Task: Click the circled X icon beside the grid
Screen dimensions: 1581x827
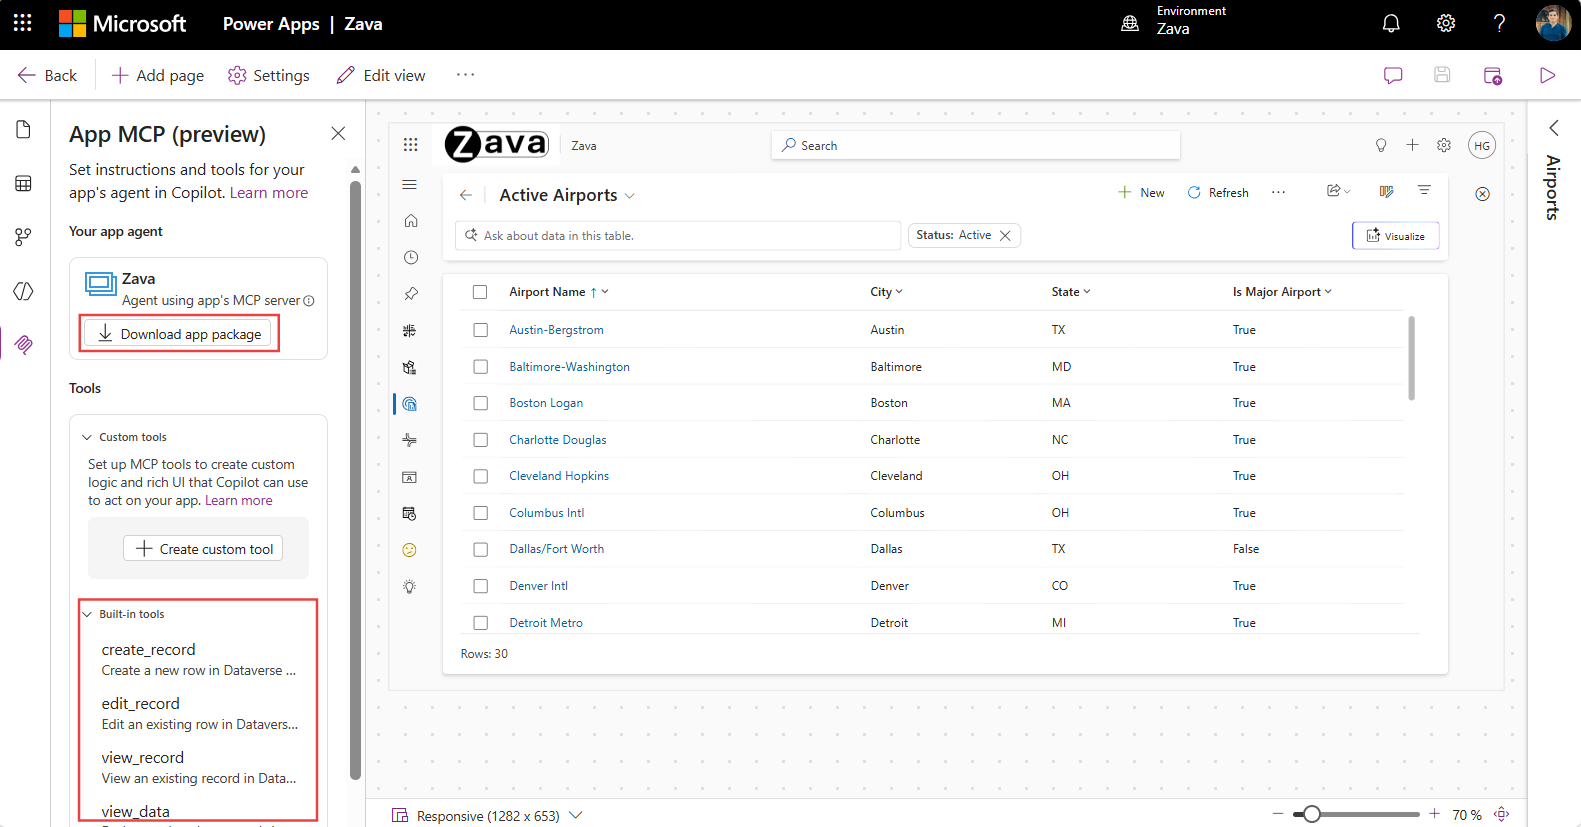Action: point(1482,194)
